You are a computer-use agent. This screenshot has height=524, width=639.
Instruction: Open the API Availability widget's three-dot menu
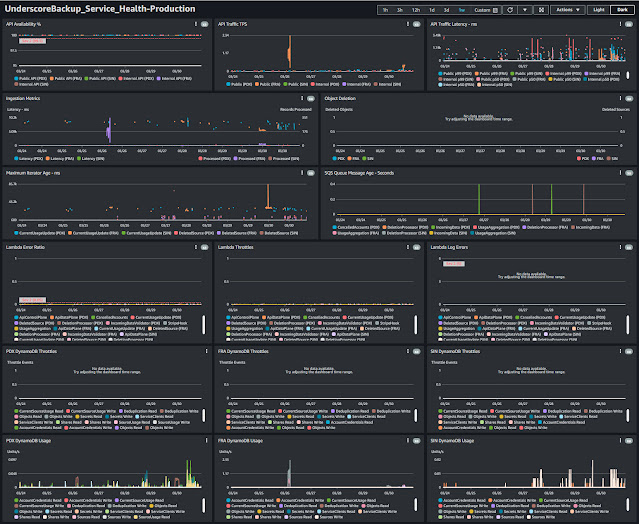[196, 24]
